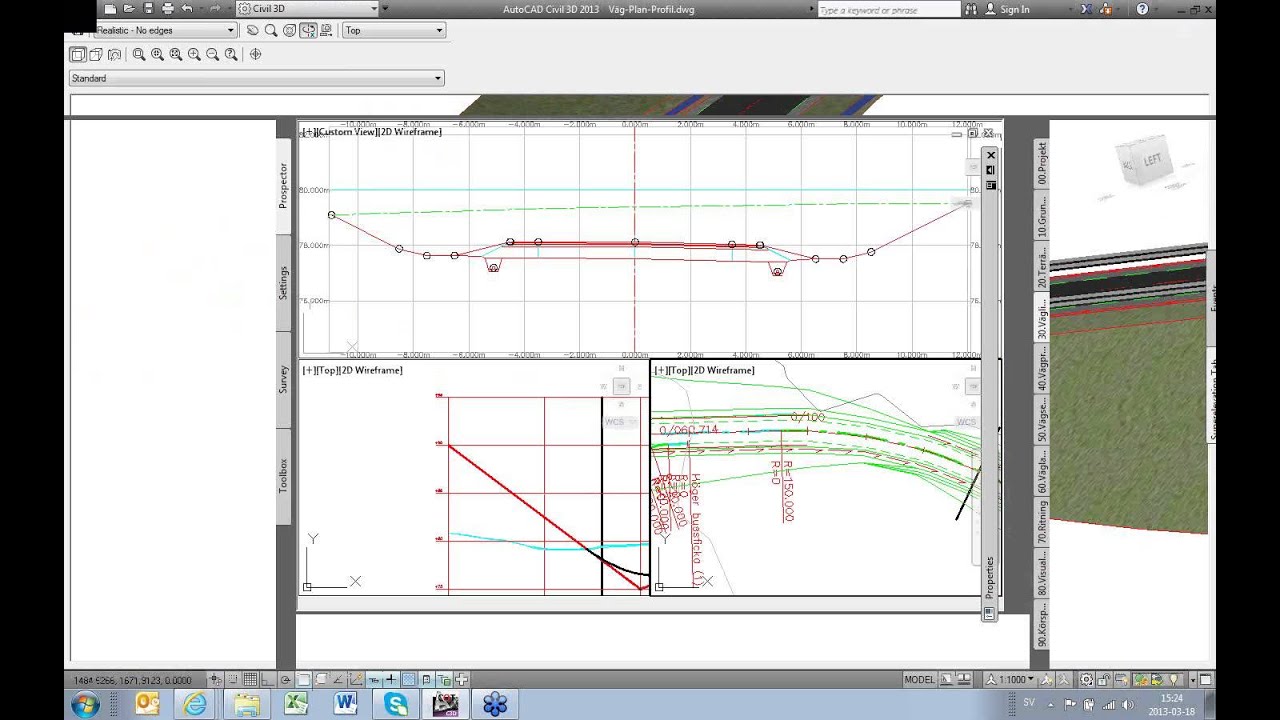The width and height of the screenshot is (1280, 720).
Task: Click the Redo arrow icon
Action: coord(215,9)
